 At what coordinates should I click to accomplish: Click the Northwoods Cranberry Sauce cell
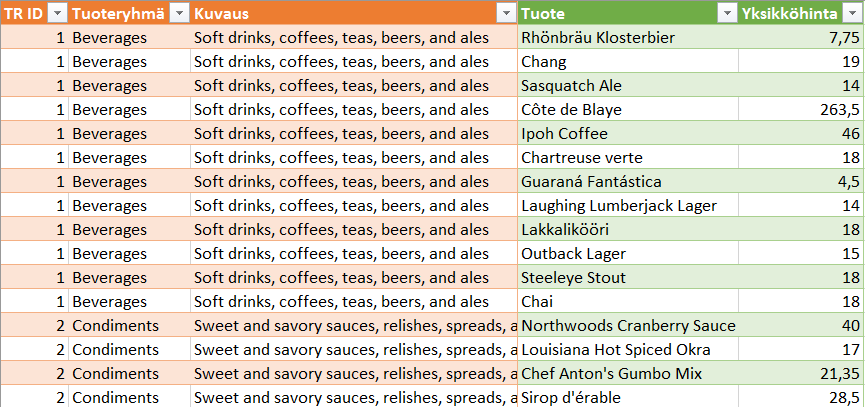tap(627, 326)
